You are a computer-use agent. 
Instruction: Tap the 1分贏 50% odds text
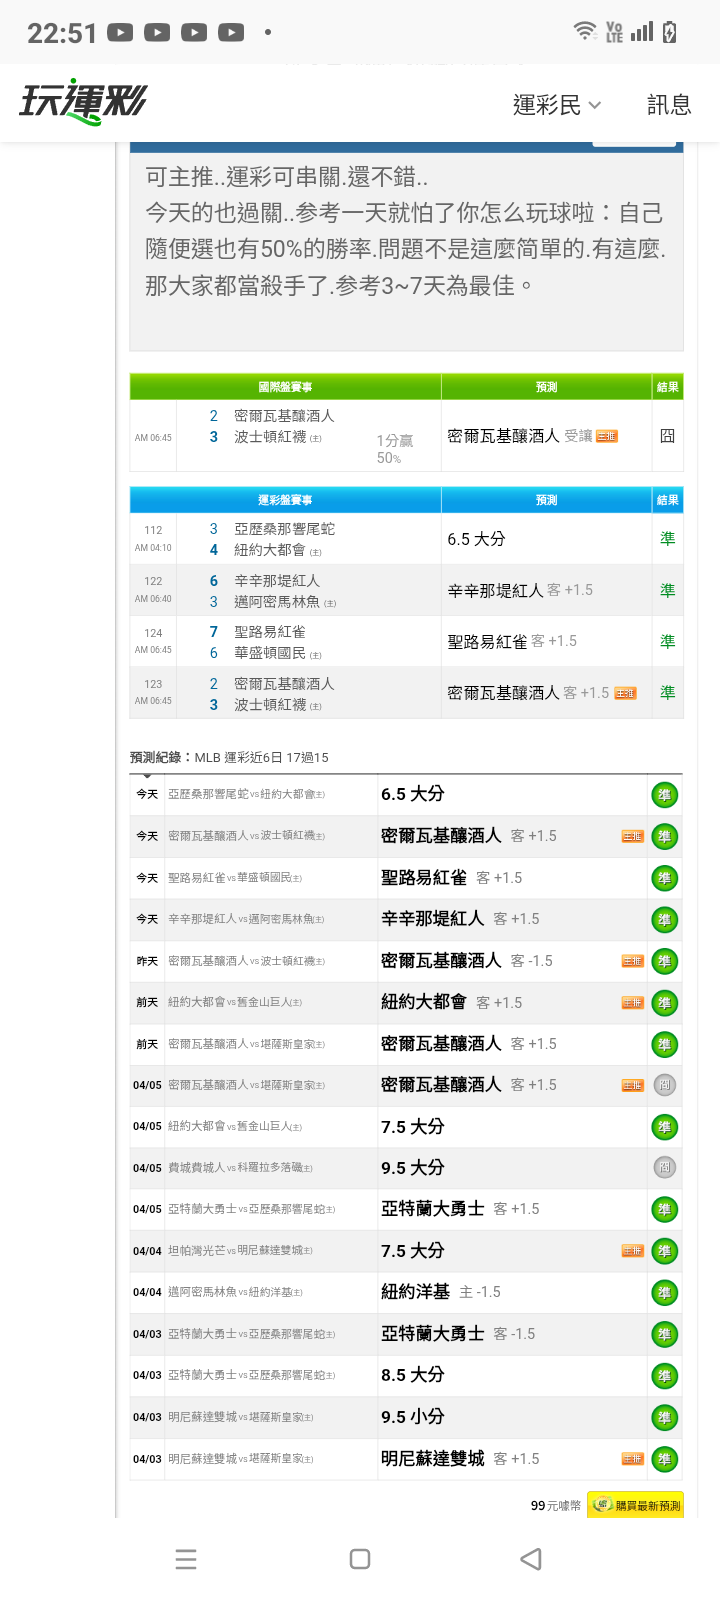pos(395,449)
